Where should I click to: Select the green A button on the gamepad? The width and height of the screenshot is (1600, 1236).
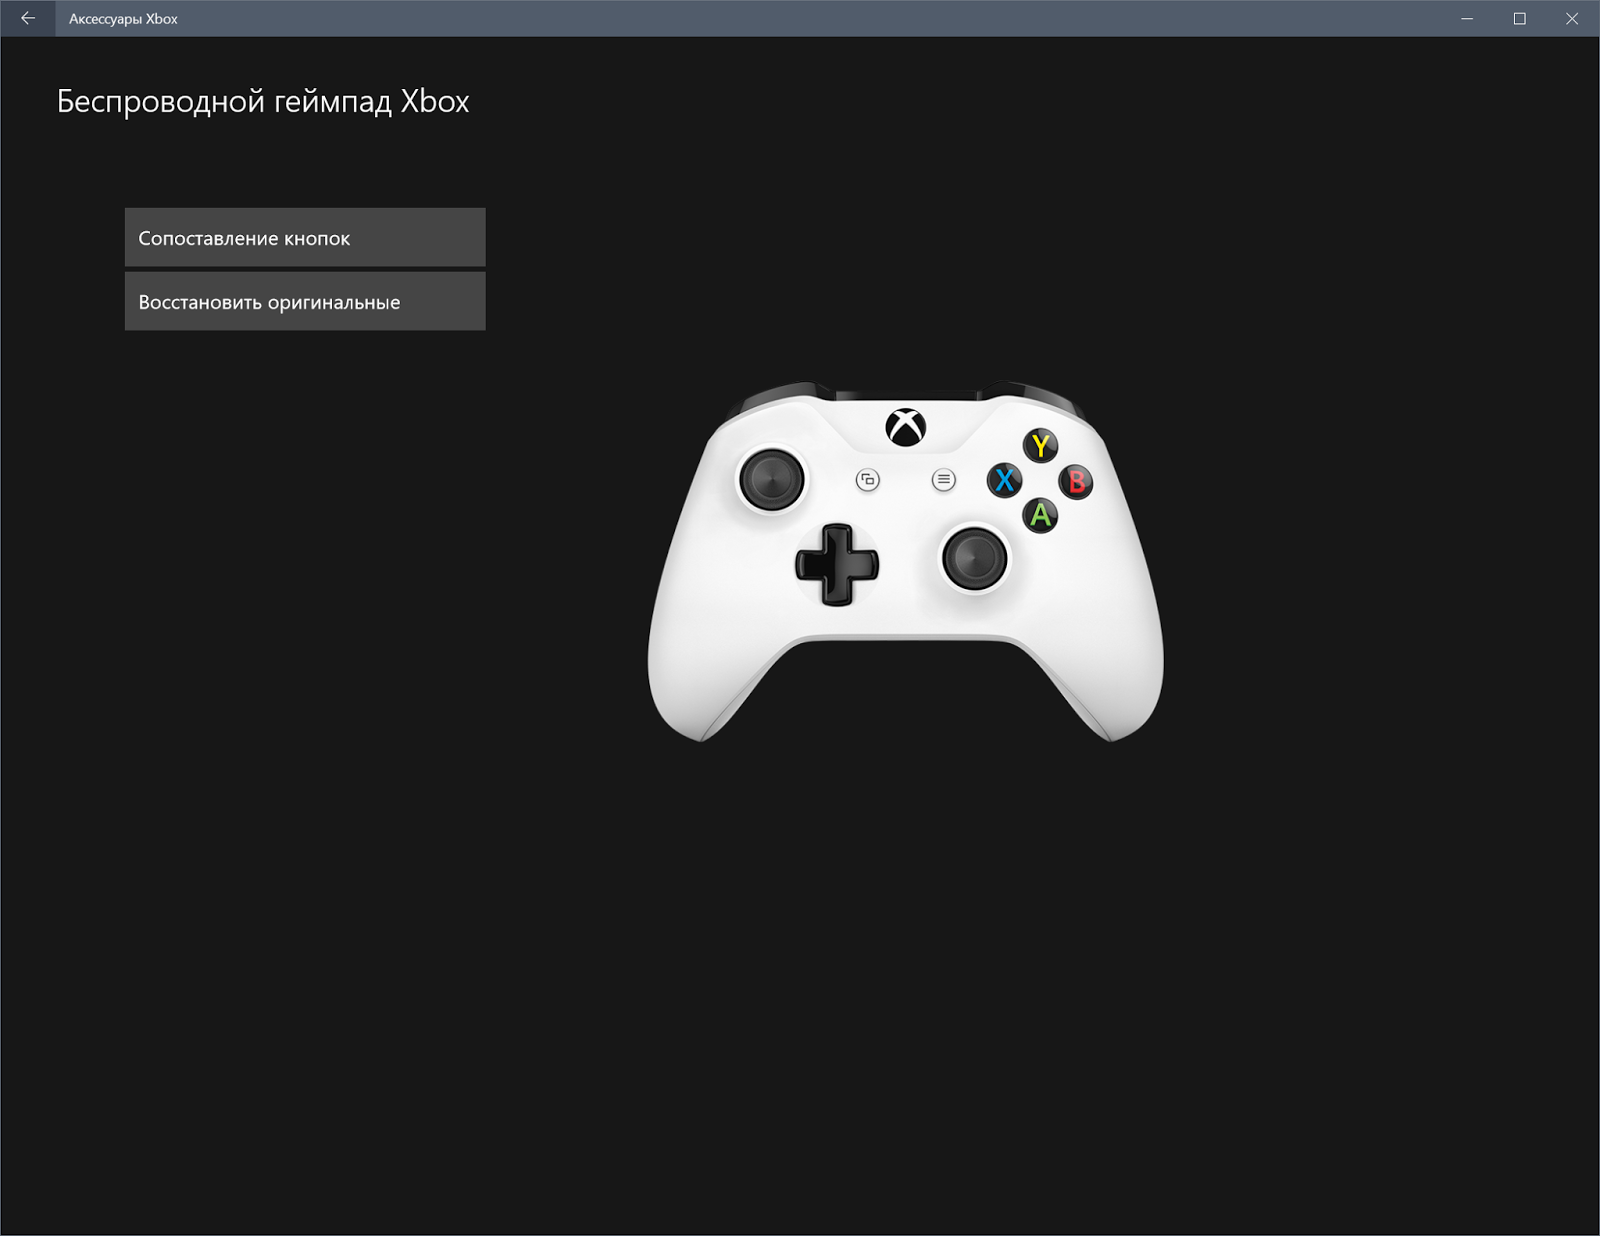(x=1041, y=515)
